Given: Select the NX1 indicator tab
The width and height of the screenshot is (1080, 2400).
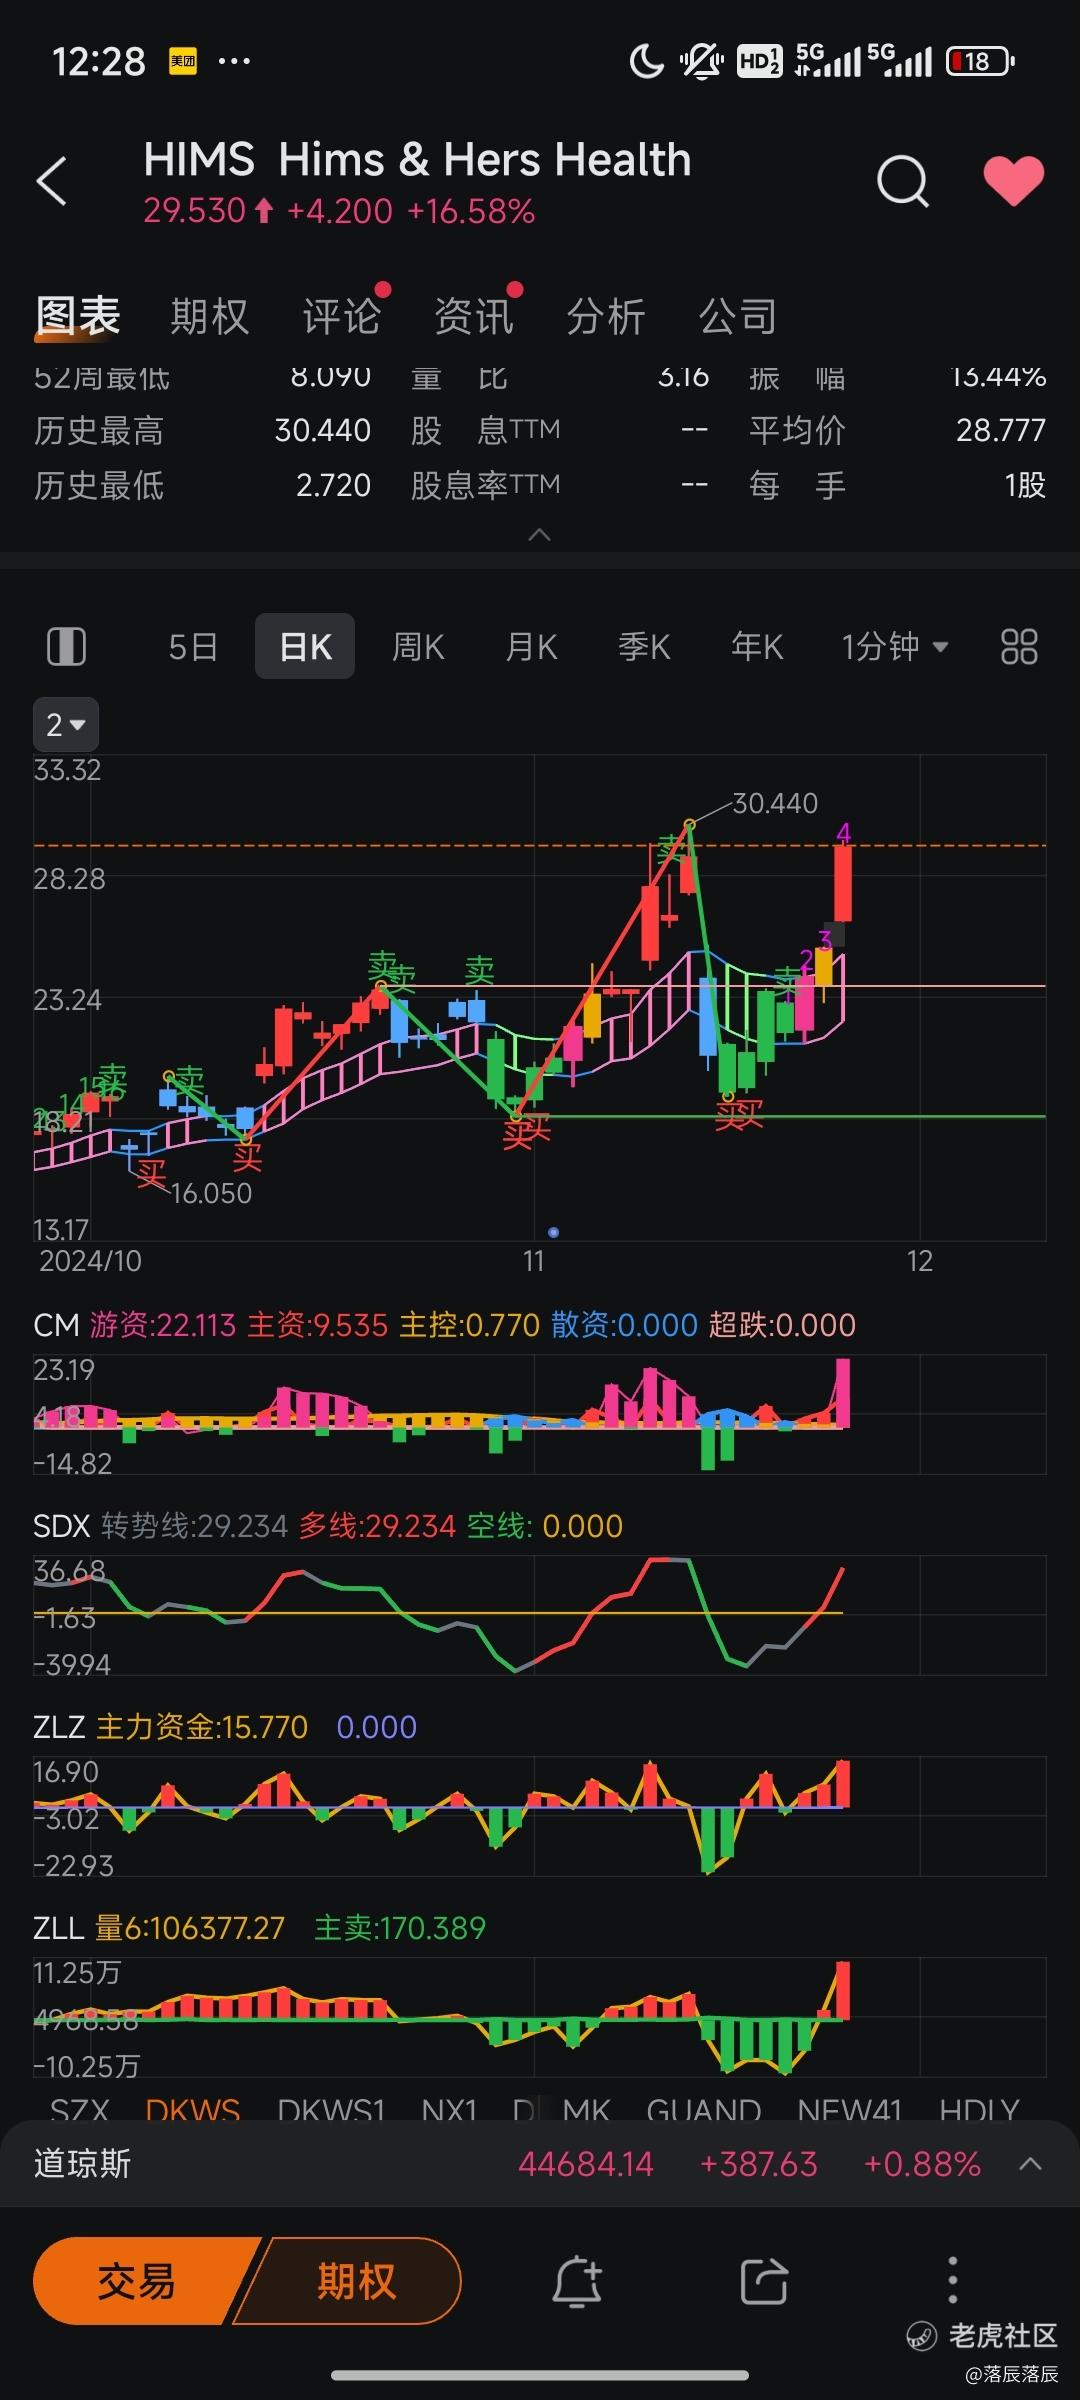Looking at the screenshot, I should (x=449, y=2110).
